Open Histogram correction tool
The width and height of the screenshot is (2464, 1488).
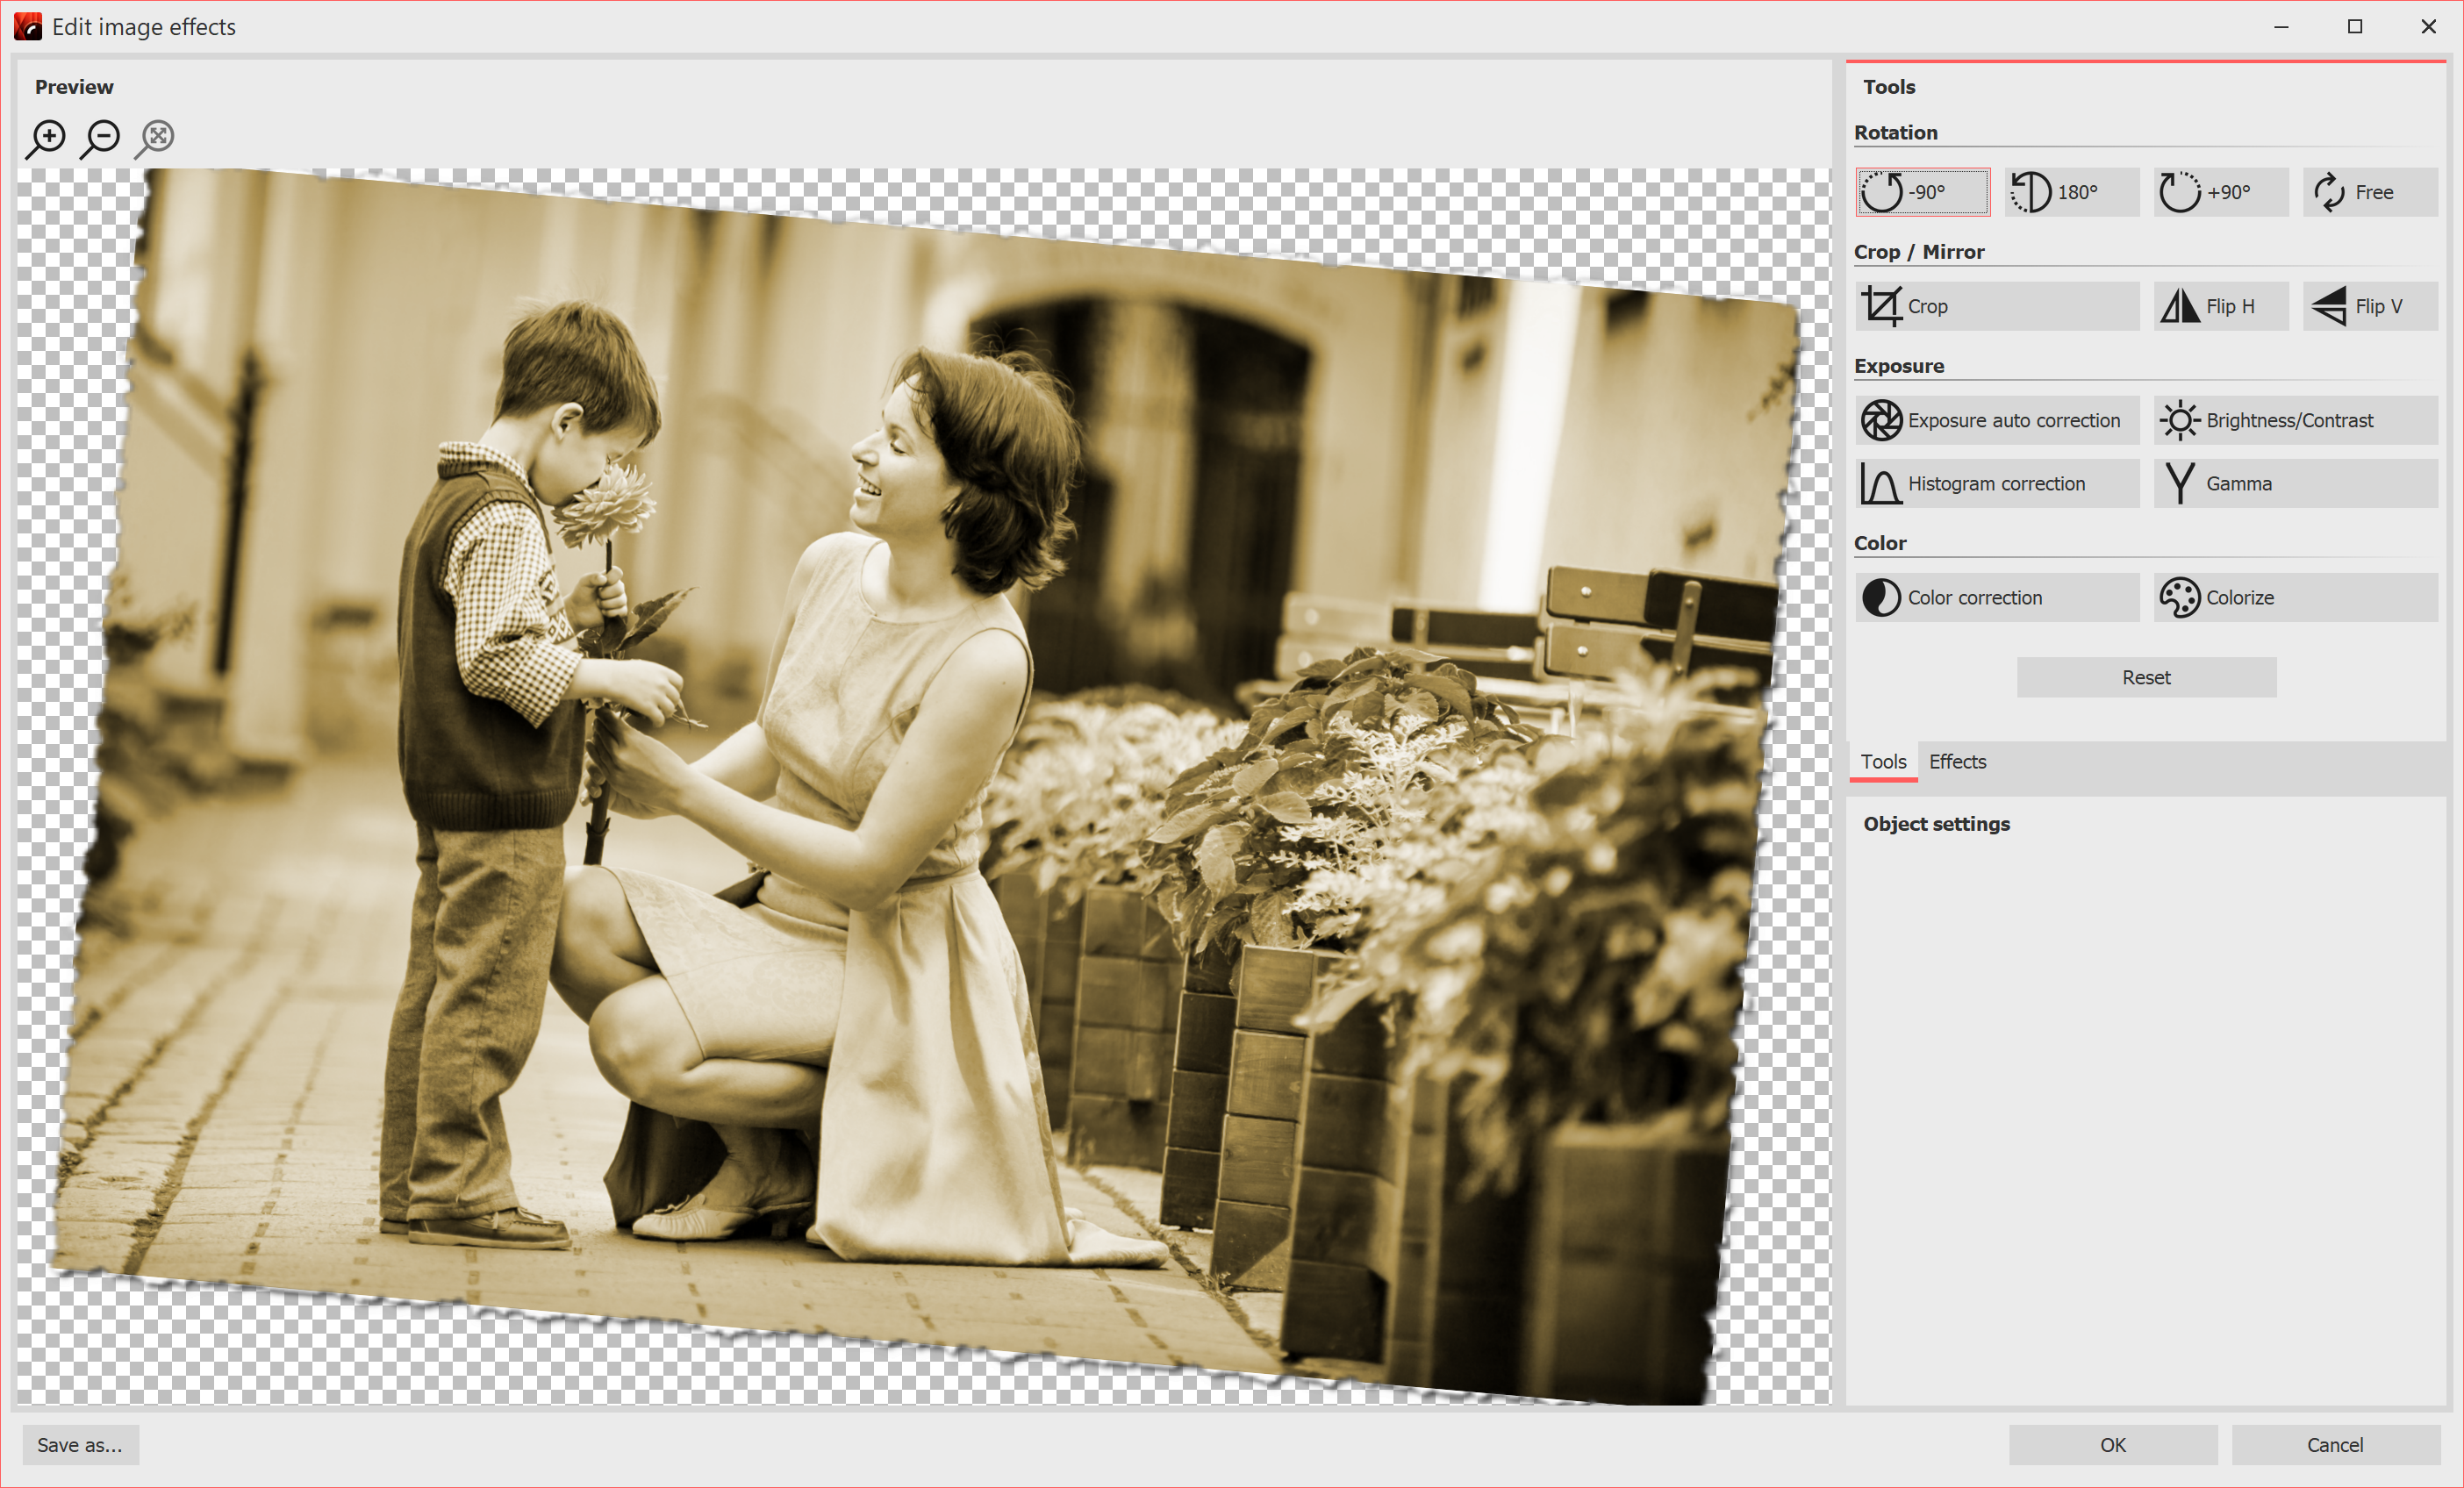(1997, 482)
